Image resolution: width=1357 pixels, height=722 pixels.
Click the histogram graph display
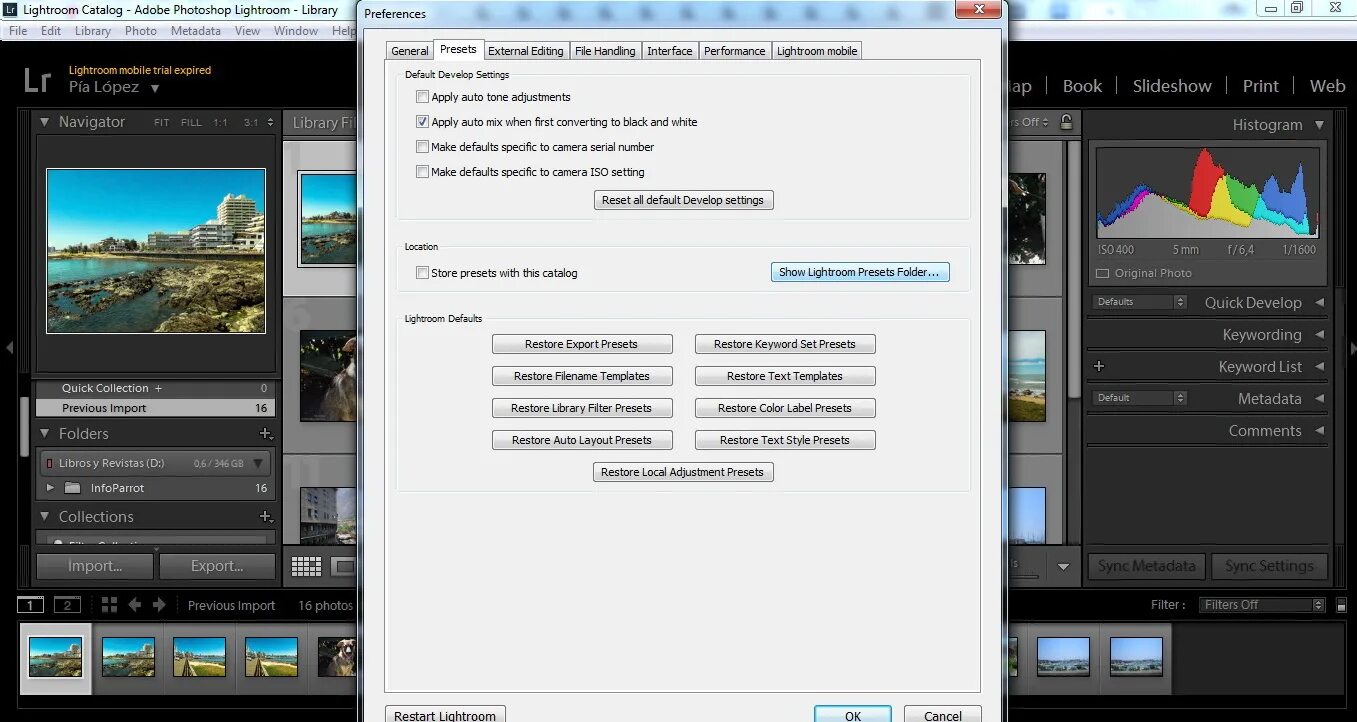tap(1207, 192)
